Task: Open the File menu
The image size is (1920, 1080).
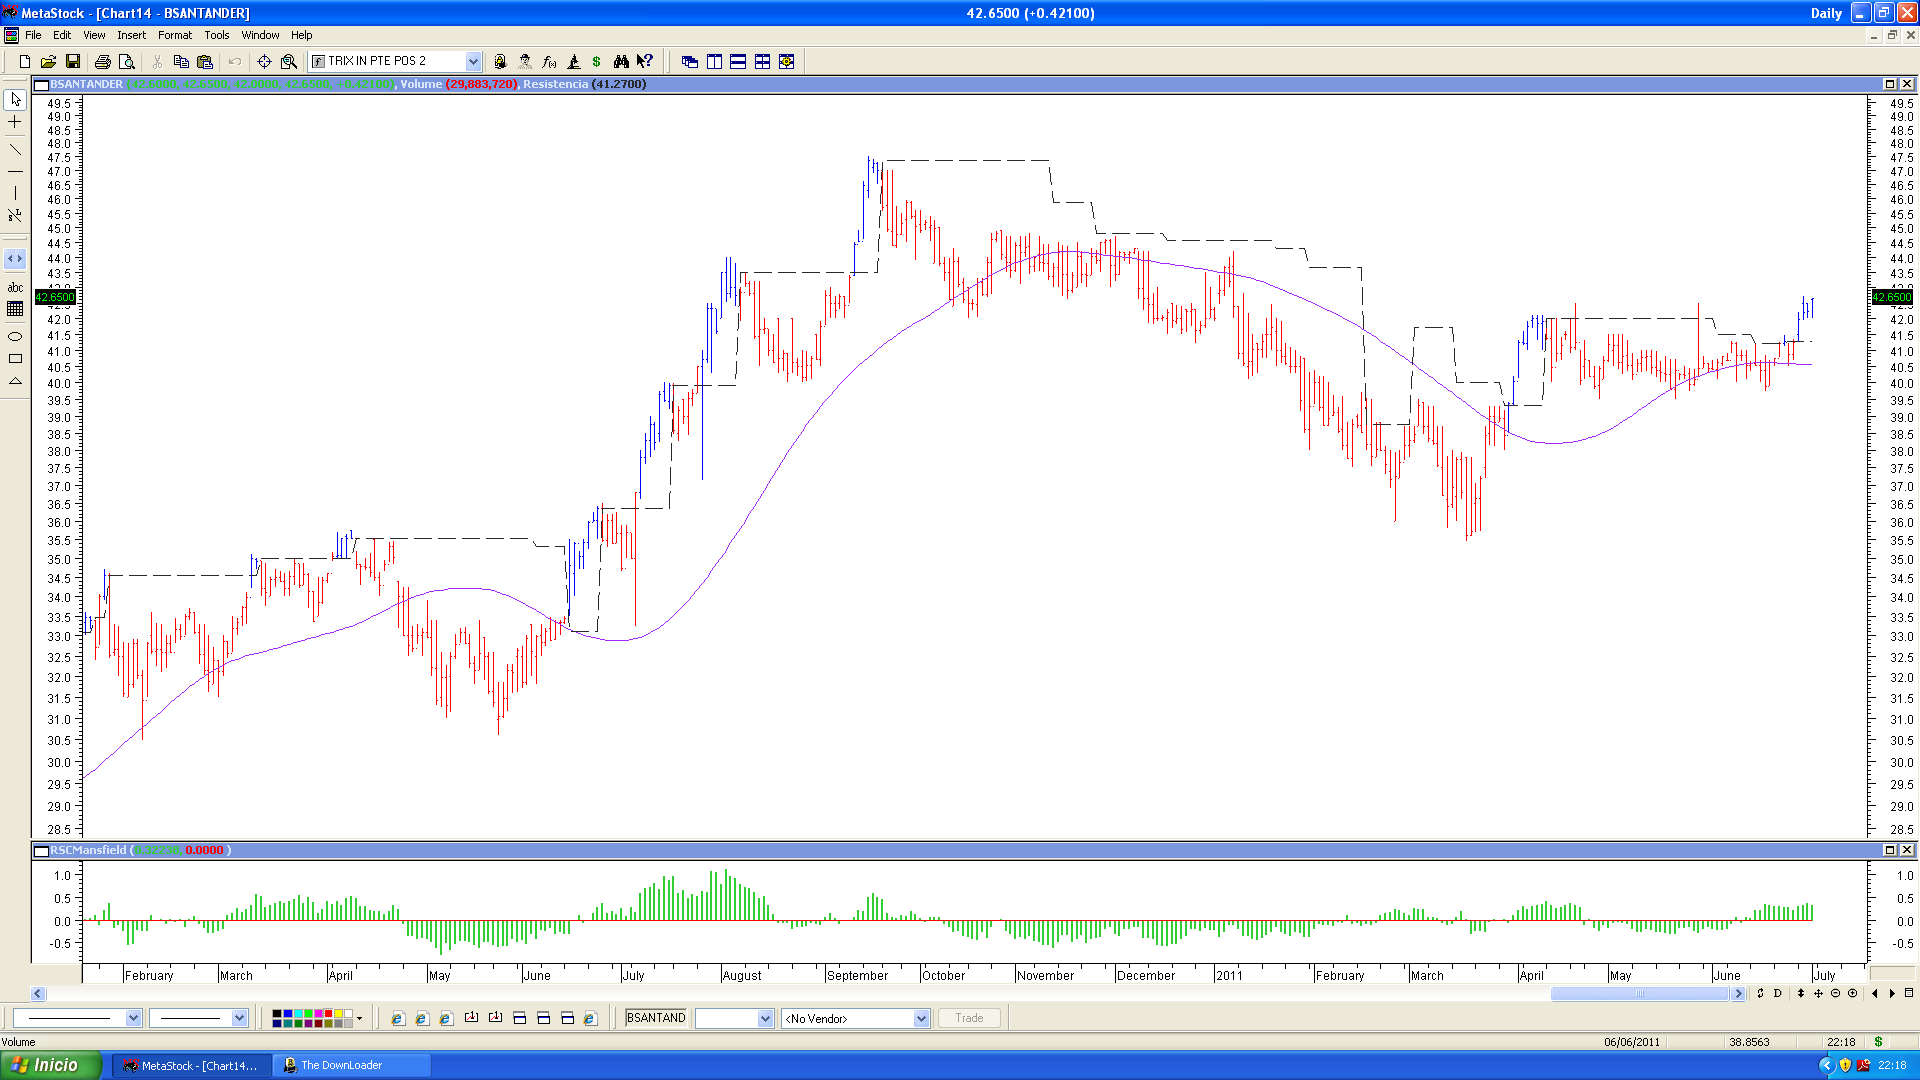Action: point(33,35)
